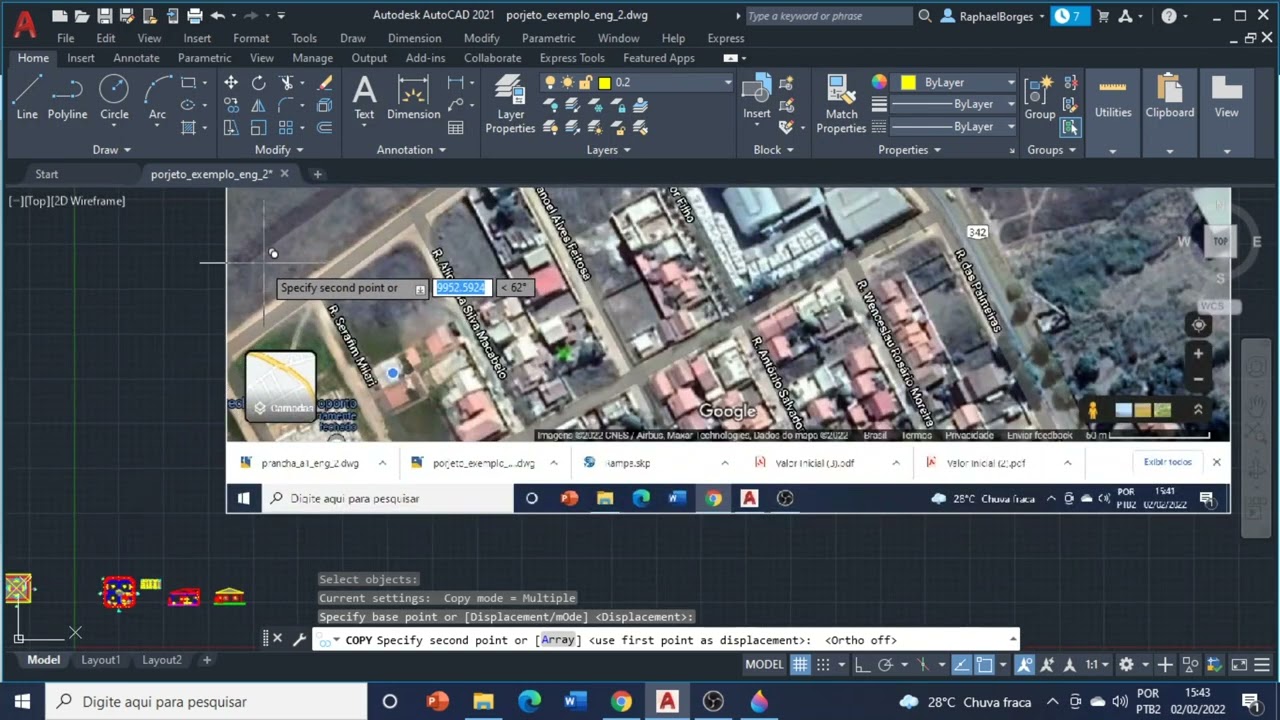Toggle snap mode in status bar
The image size is (1280, 720).
(823, 664)
